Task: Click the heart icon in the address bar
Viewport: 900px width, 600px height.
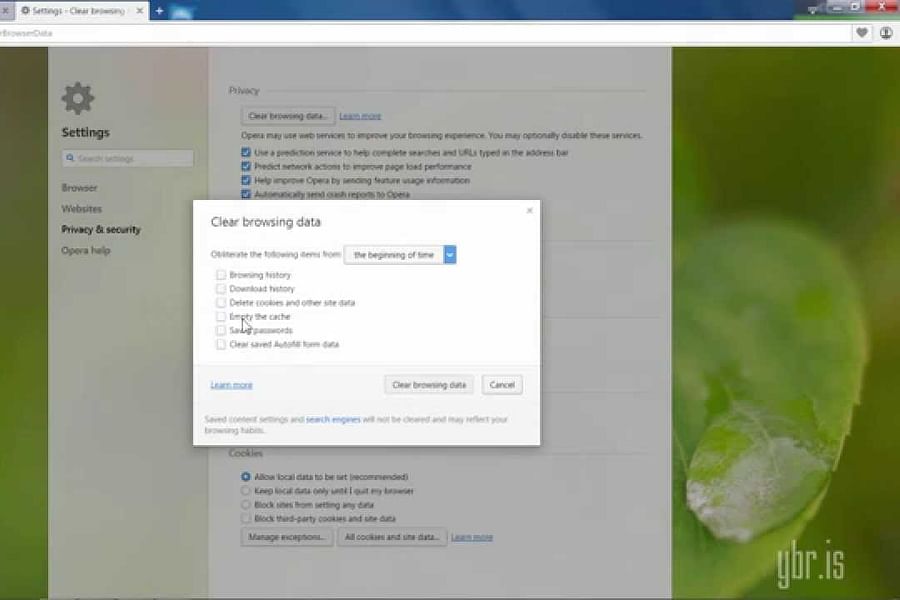Action: (x=860, y=33)
